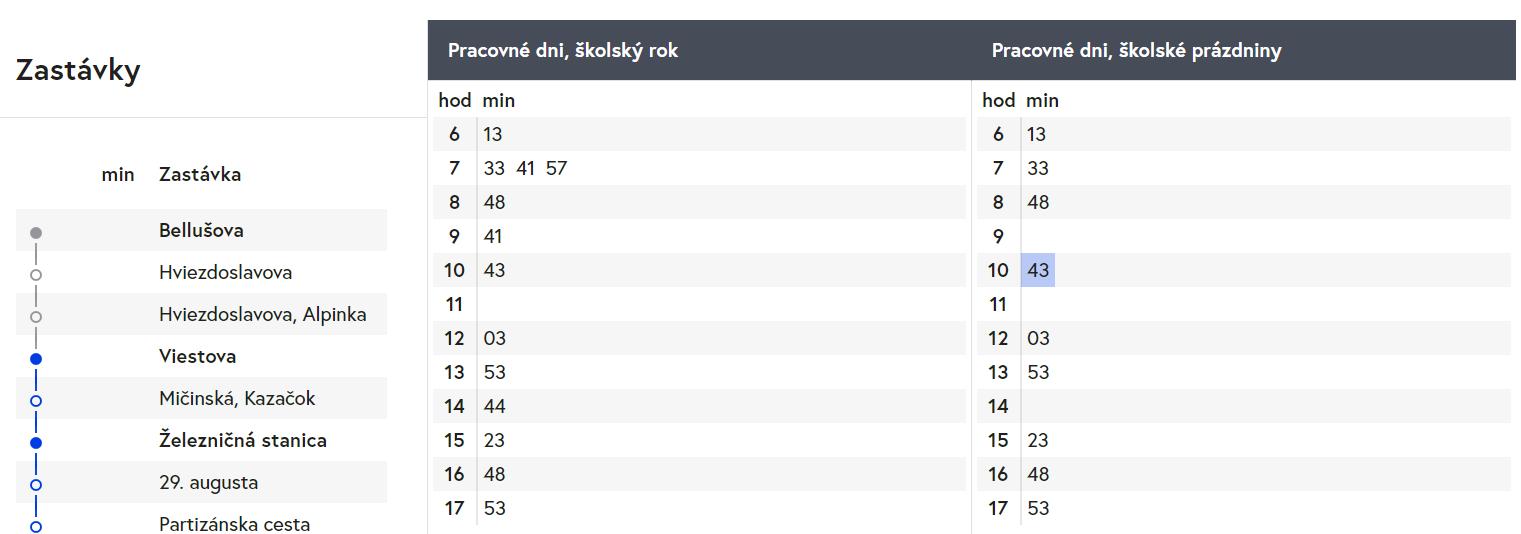The width and height of the screenshot is (1521, 534).
Task: Select the 7:41 departure in the school year timetable
Action: (525, 168)
